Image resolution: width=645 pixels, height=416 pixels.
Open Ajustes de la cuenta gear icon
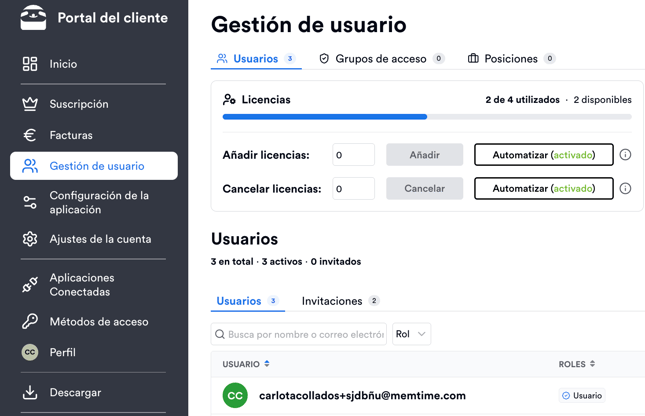(x=30, y=239)
